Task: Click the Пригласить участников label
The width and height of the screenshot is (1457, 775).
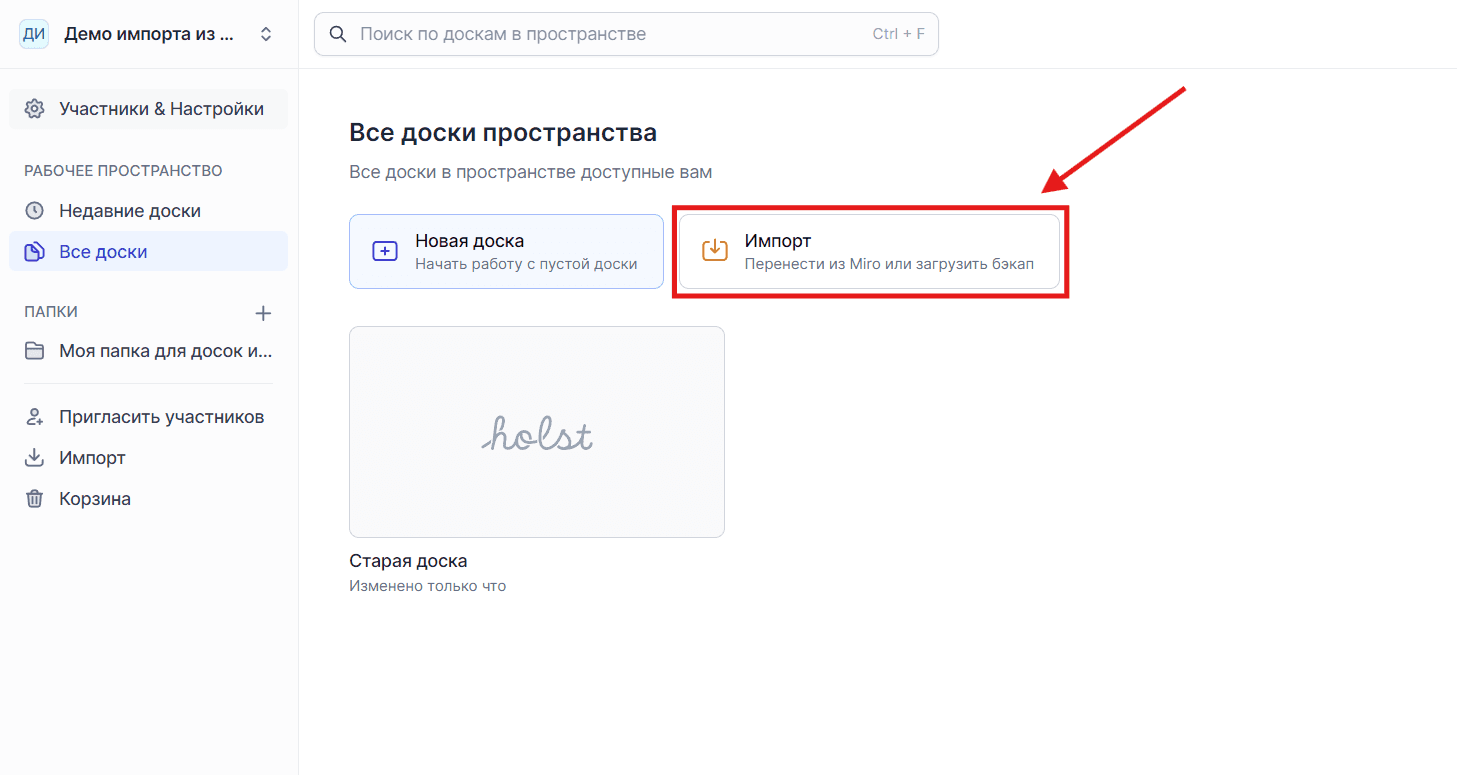Action: coord(161,417)
